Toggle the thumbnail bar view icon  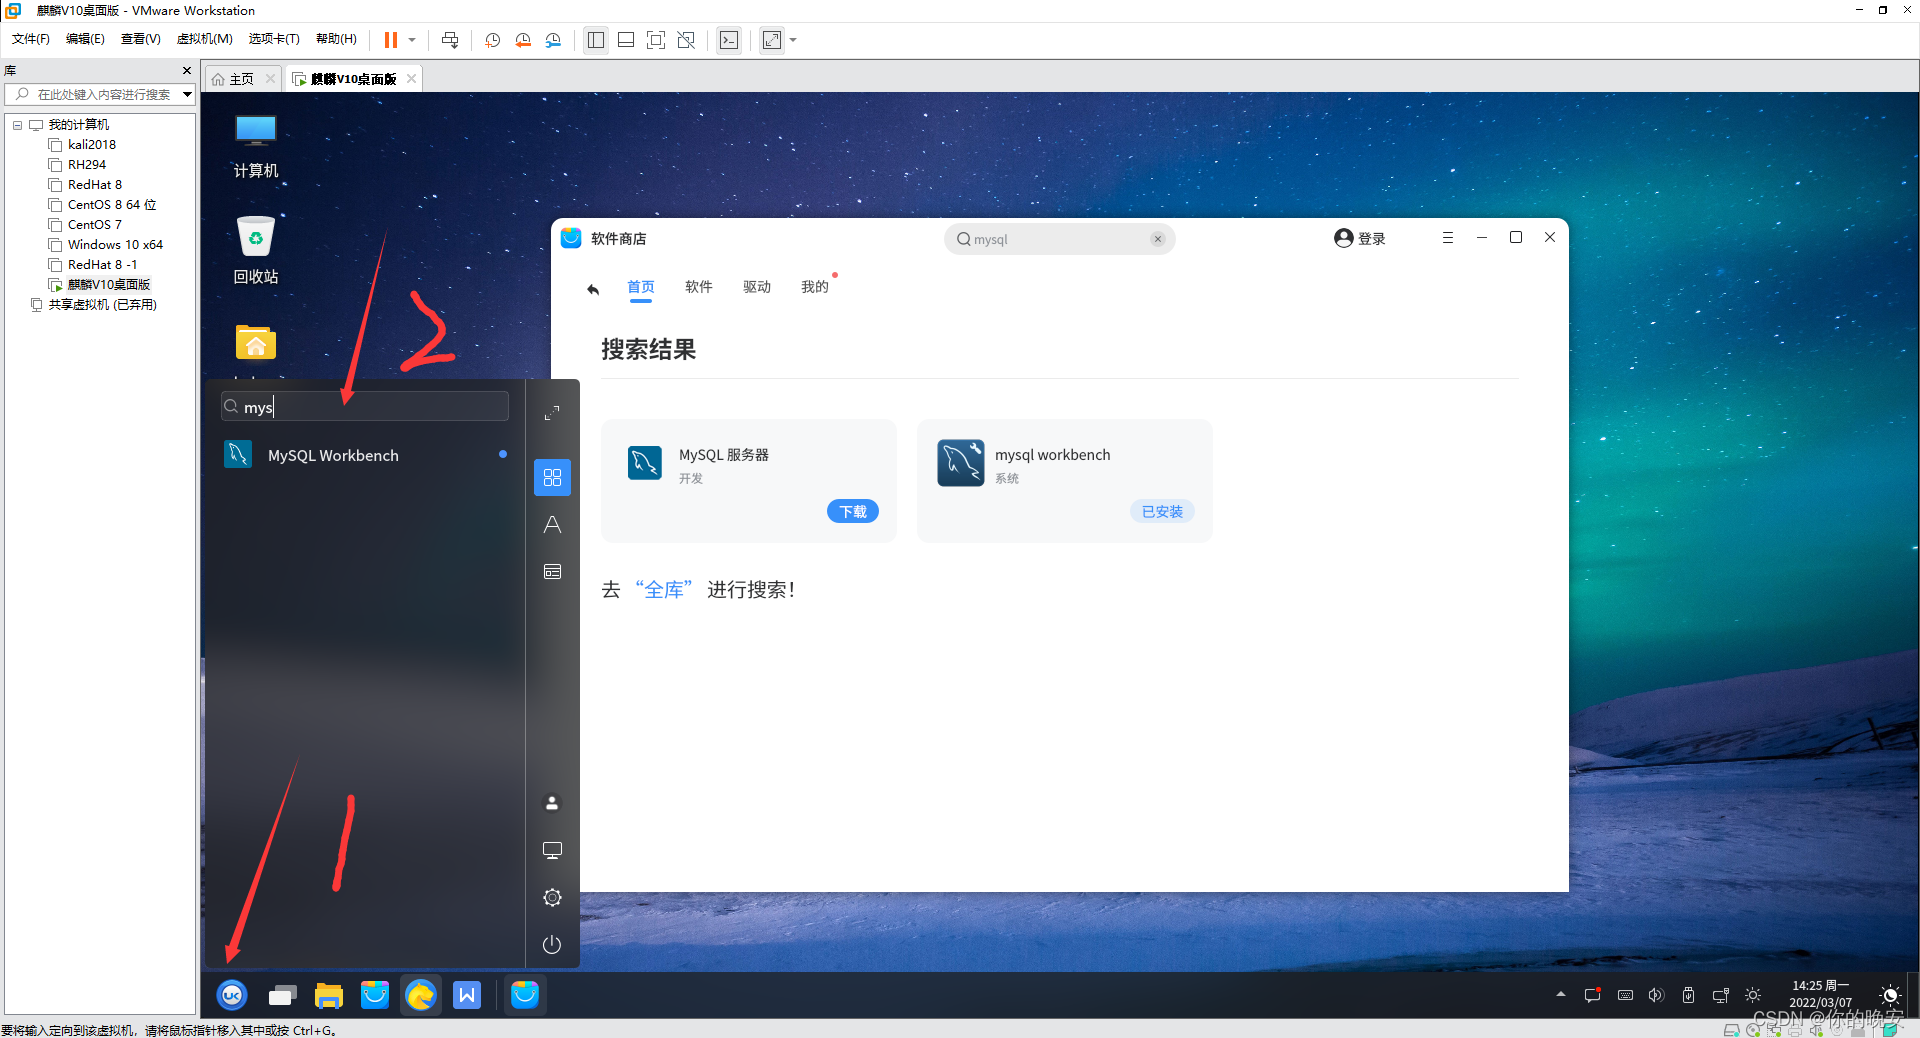[x=626, y=40]
